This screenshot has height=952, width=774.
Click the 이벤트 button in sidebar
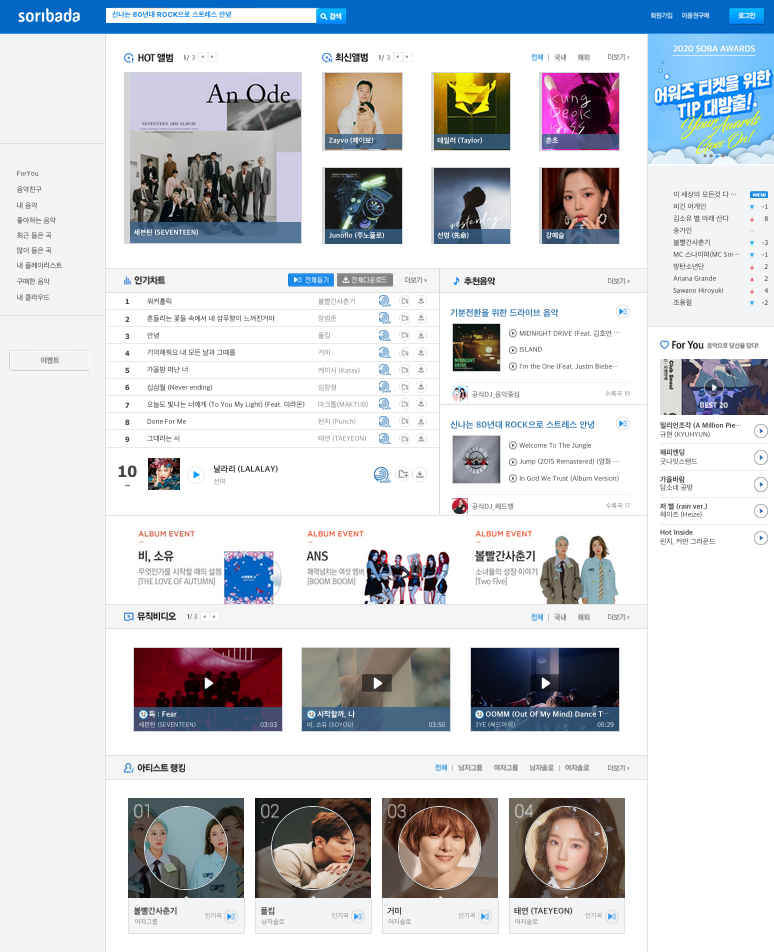50,361
